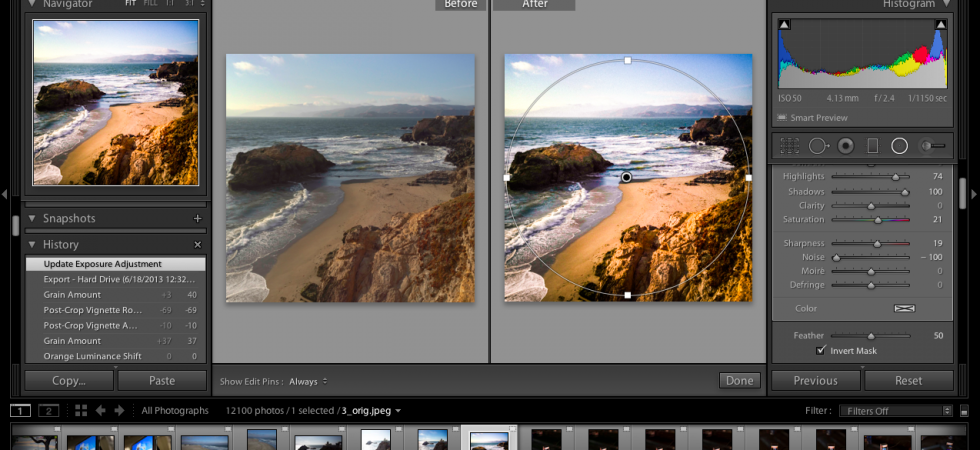Open the Show Edit Pins dropdown
980x450 pixels.
point(308,381)
